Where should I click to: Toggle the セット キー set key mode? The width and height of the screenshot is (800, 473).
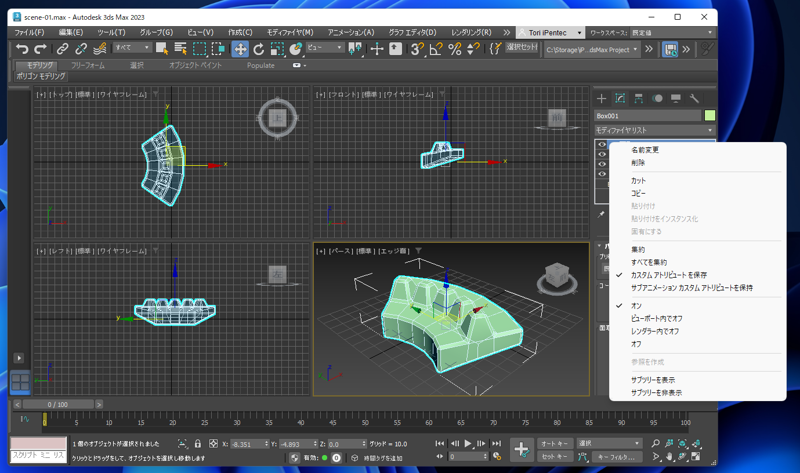point(555,457)
